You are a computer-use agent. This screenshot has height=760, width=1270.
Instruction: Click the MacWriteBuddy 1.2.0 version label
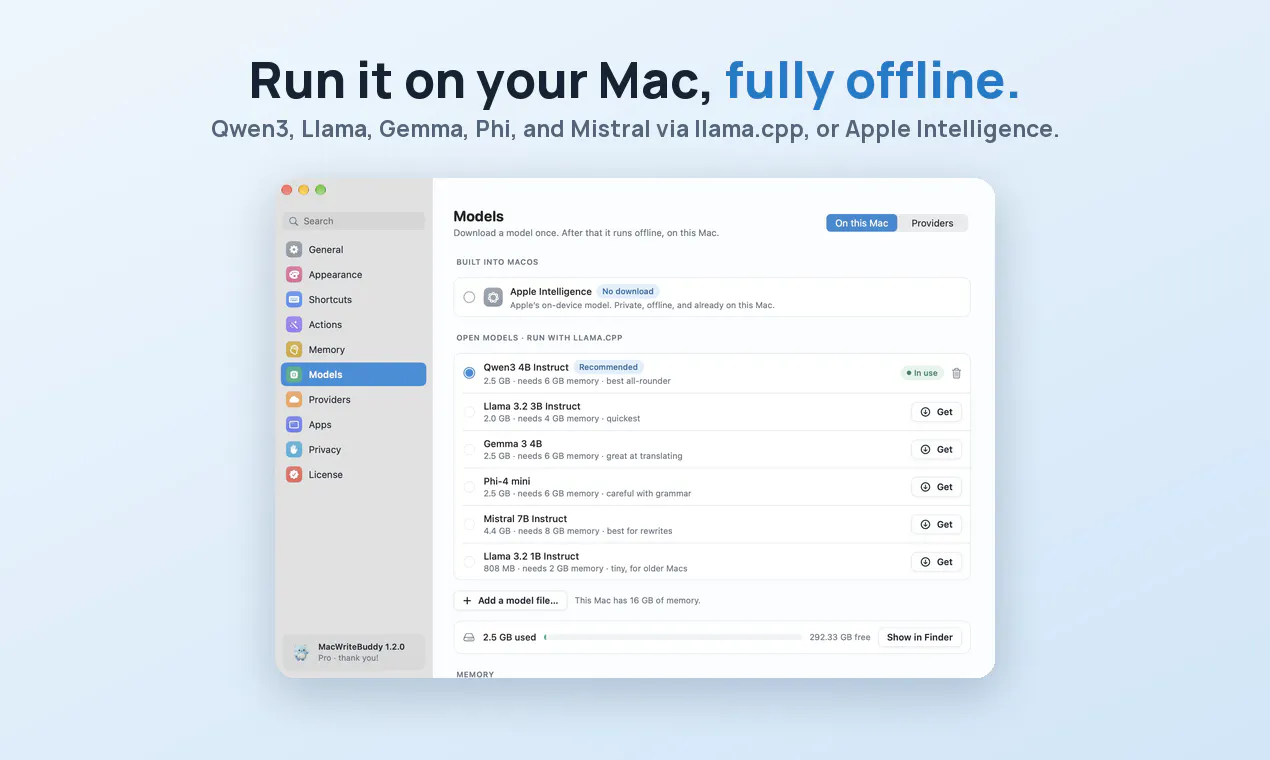[x=361, y=647]
